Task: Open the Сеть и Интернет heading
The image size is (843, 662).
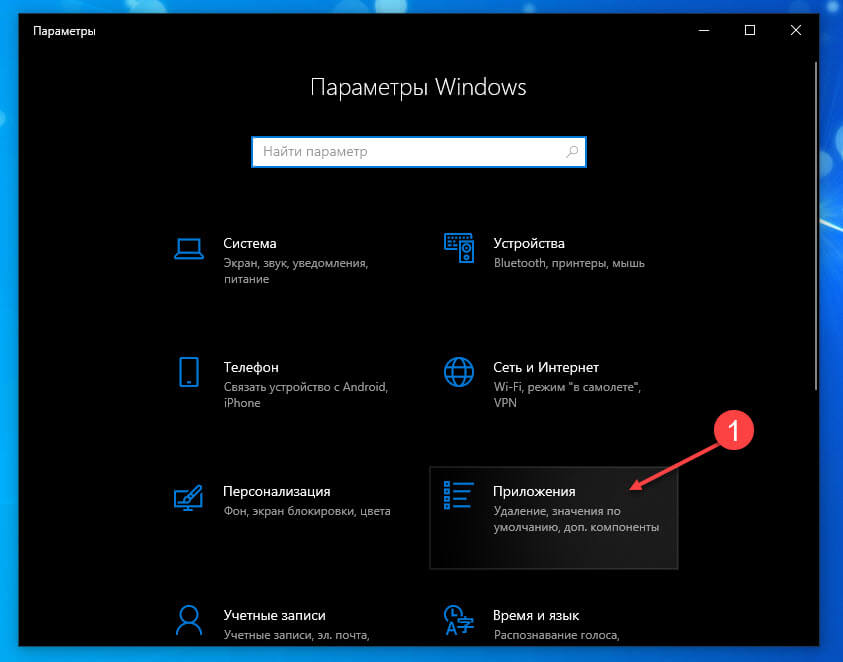Action: [546, 367]
